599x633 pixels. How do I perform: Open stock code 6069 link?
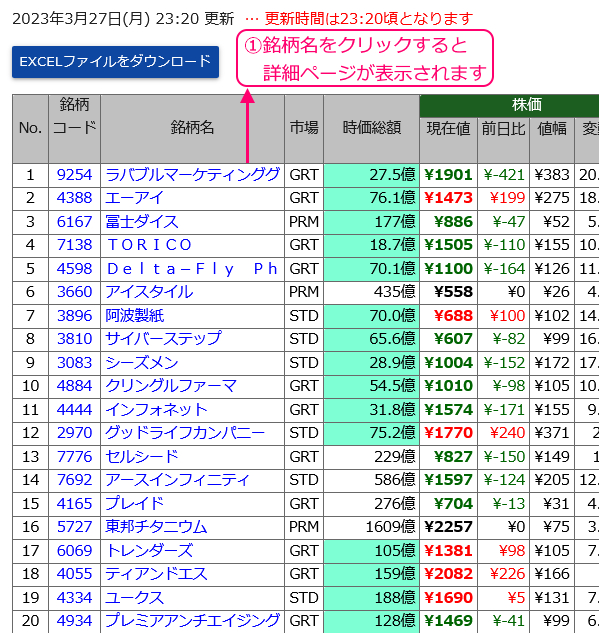(75, 550)
